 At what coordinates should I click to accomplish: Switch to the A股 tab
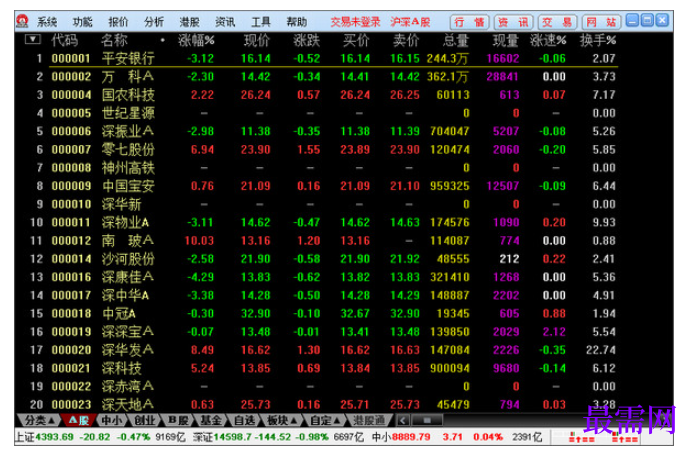coord(78,420)
